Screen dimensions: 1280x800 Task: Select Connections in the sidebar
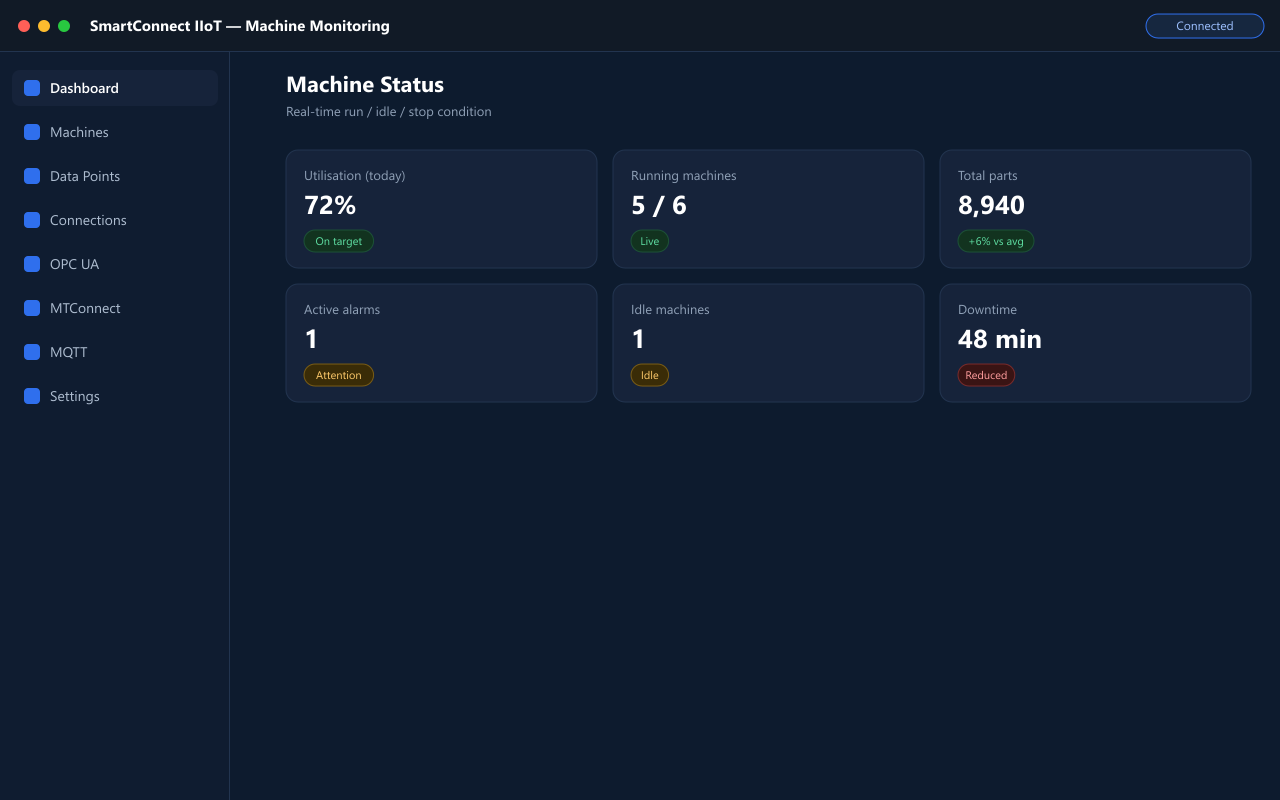pyautogui.click(x=115, y=220)
